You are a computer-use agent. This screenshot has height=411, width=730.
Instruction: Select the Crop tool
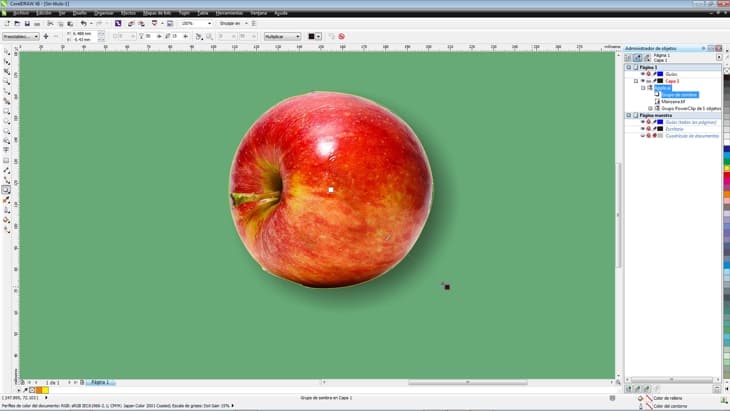click(7, 71)
